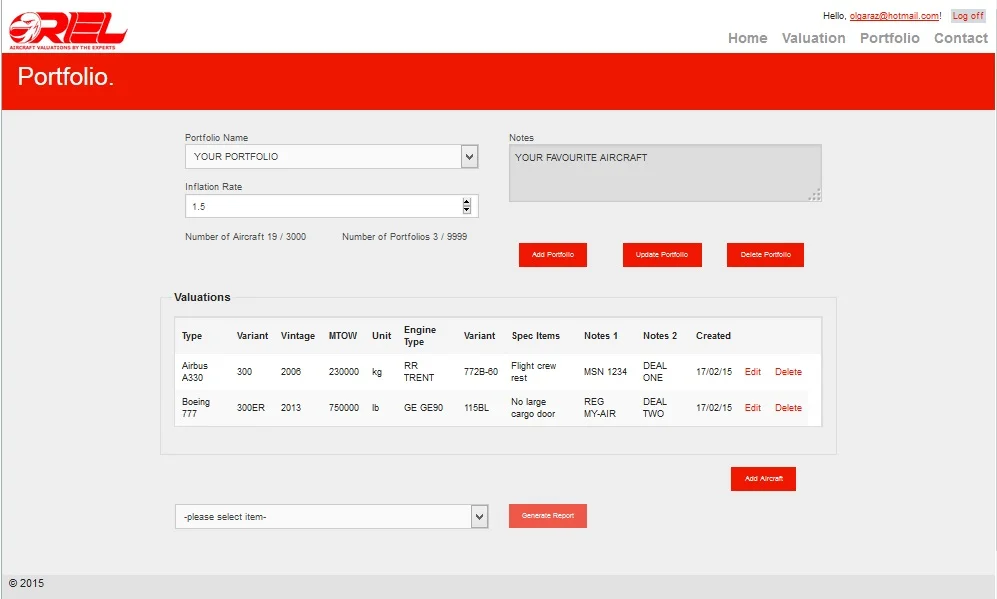Viewport: 997px width, 599px height.
Task: Click the Generate Report button
Action: coord(547,516)
